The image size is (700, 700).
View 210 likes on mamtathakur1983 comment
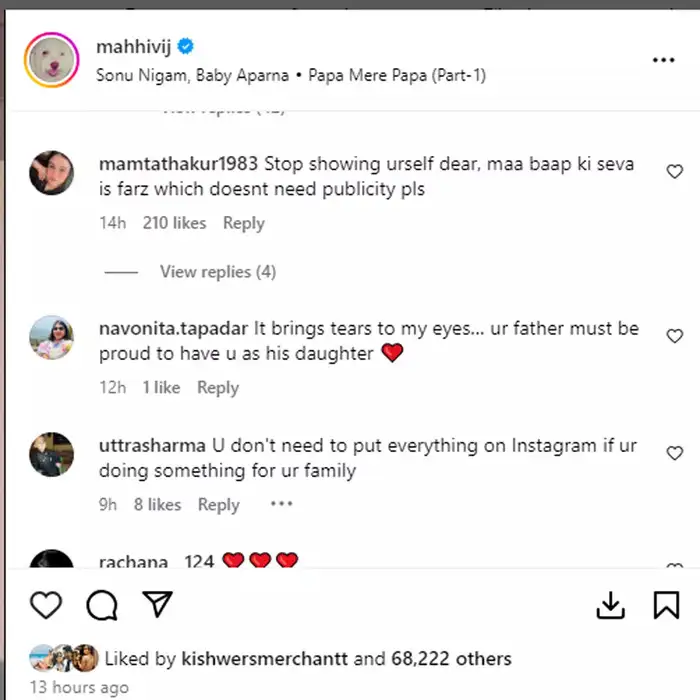pyautogui.click(x=174, y=223)
